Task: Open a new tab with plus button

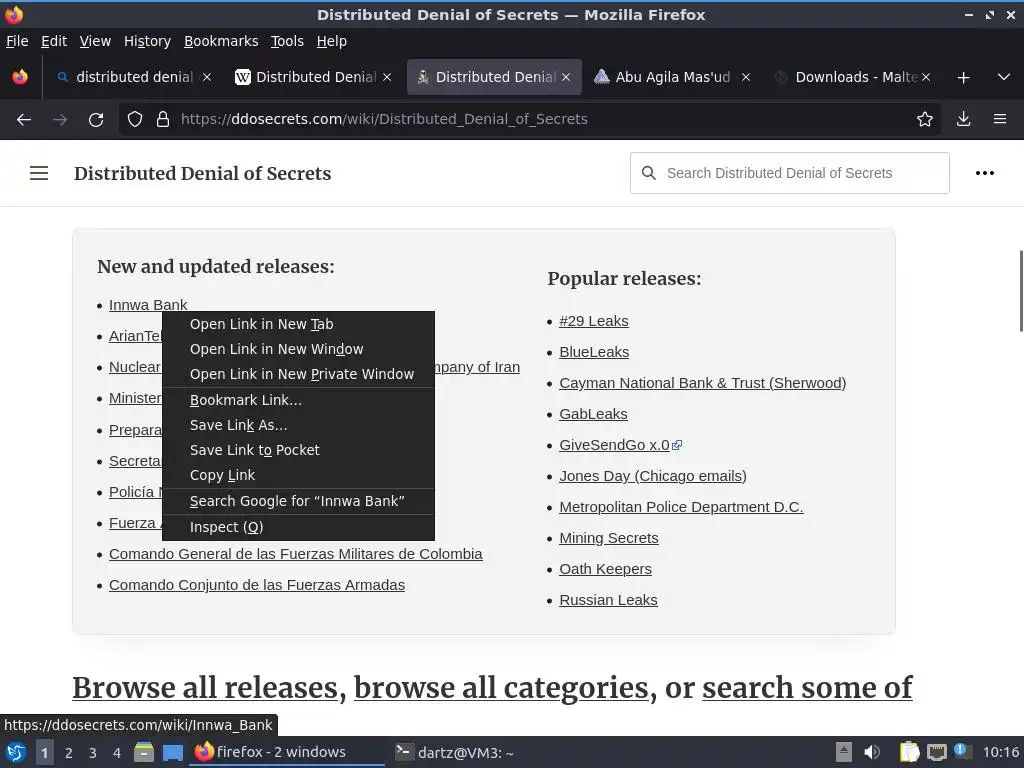Action: click(x=963, y=77)
